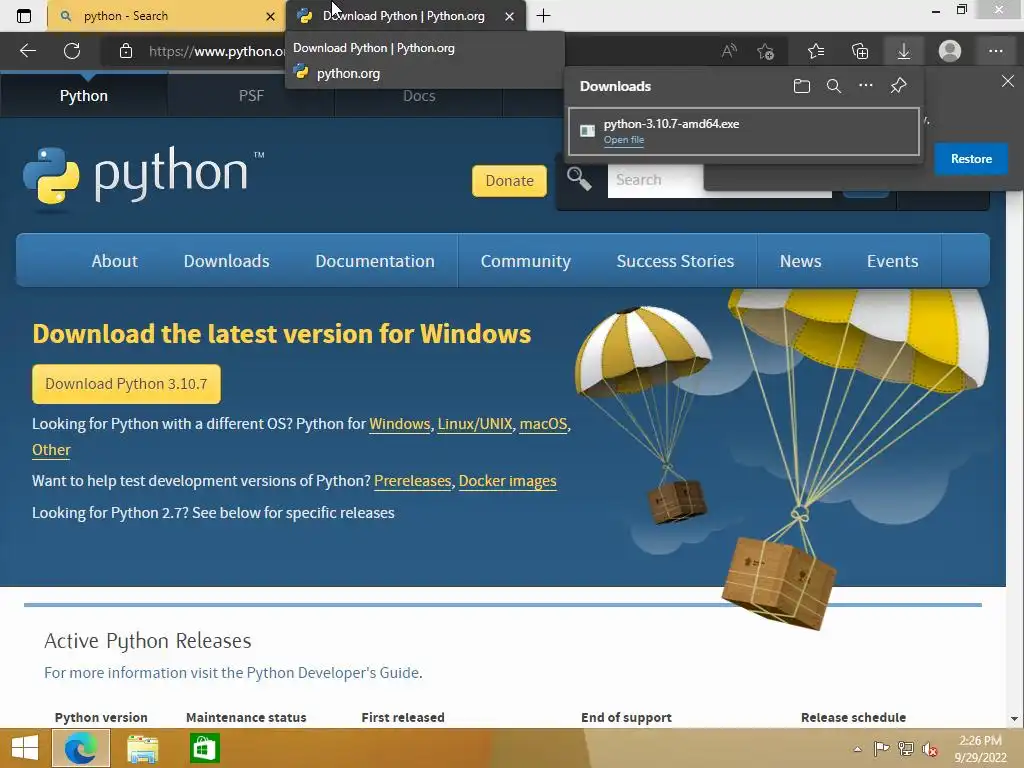
Task: Open the Community menu
Action: click(526, 261)
